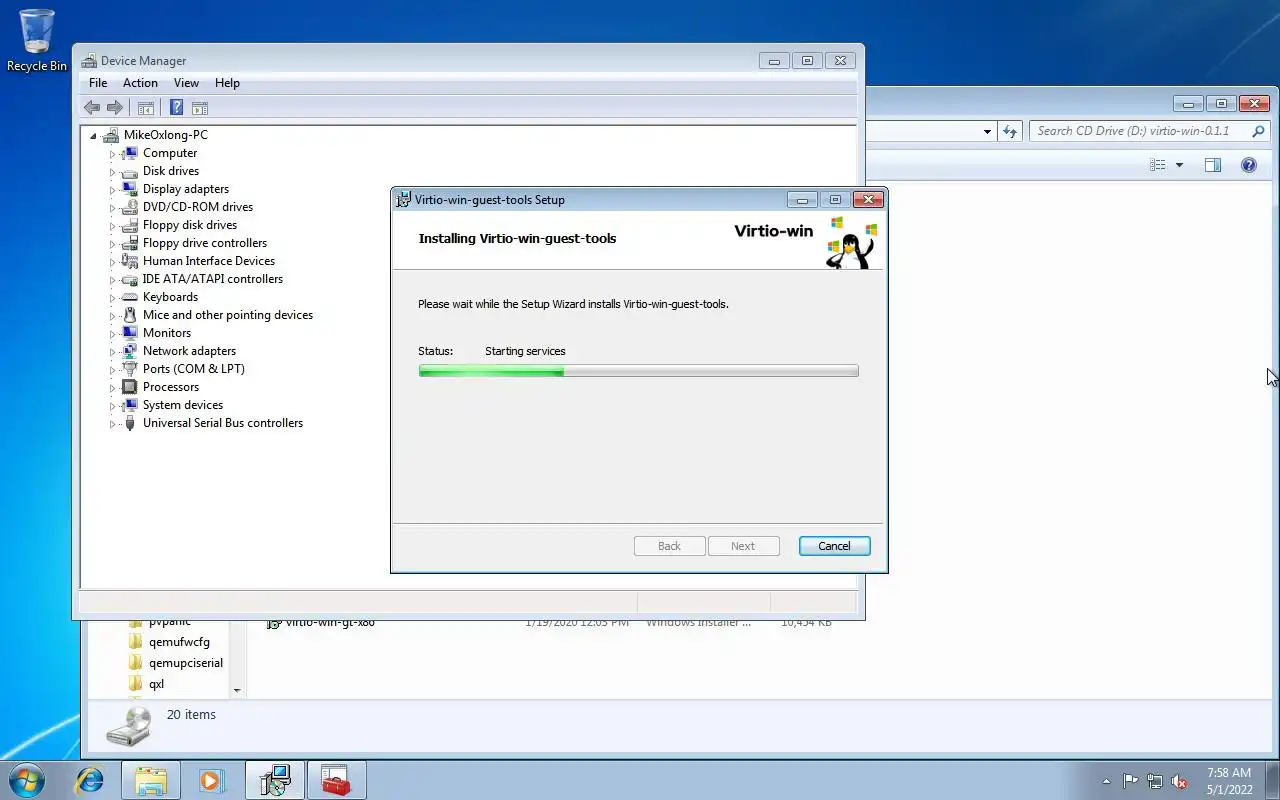Viewport: 1280px width, 800px height.
Task: Click the network tray icon
Action: click(x=1155, y=781)
